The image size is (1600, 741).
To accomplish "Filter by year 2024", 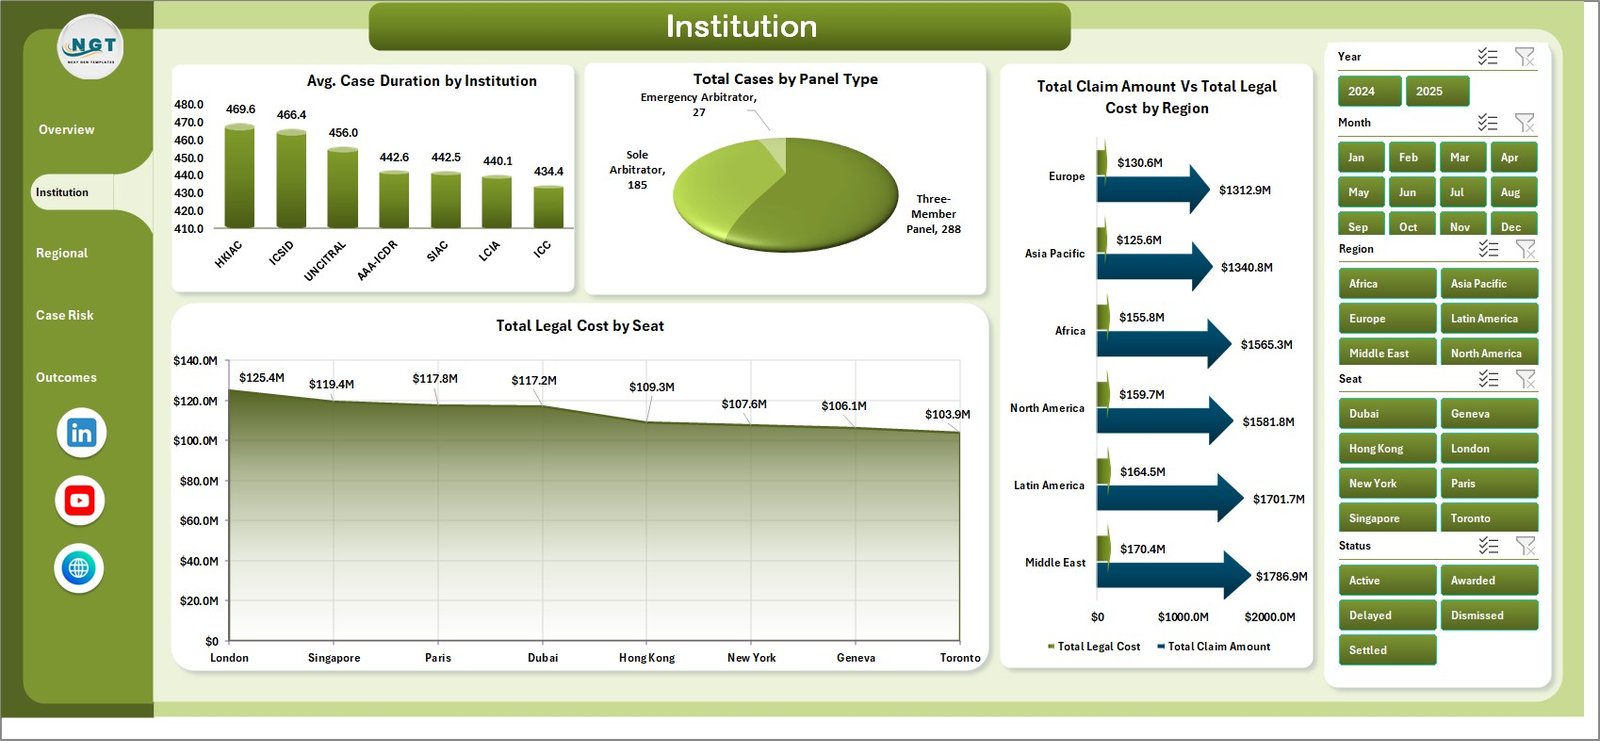I will [x=1369, y=91].
